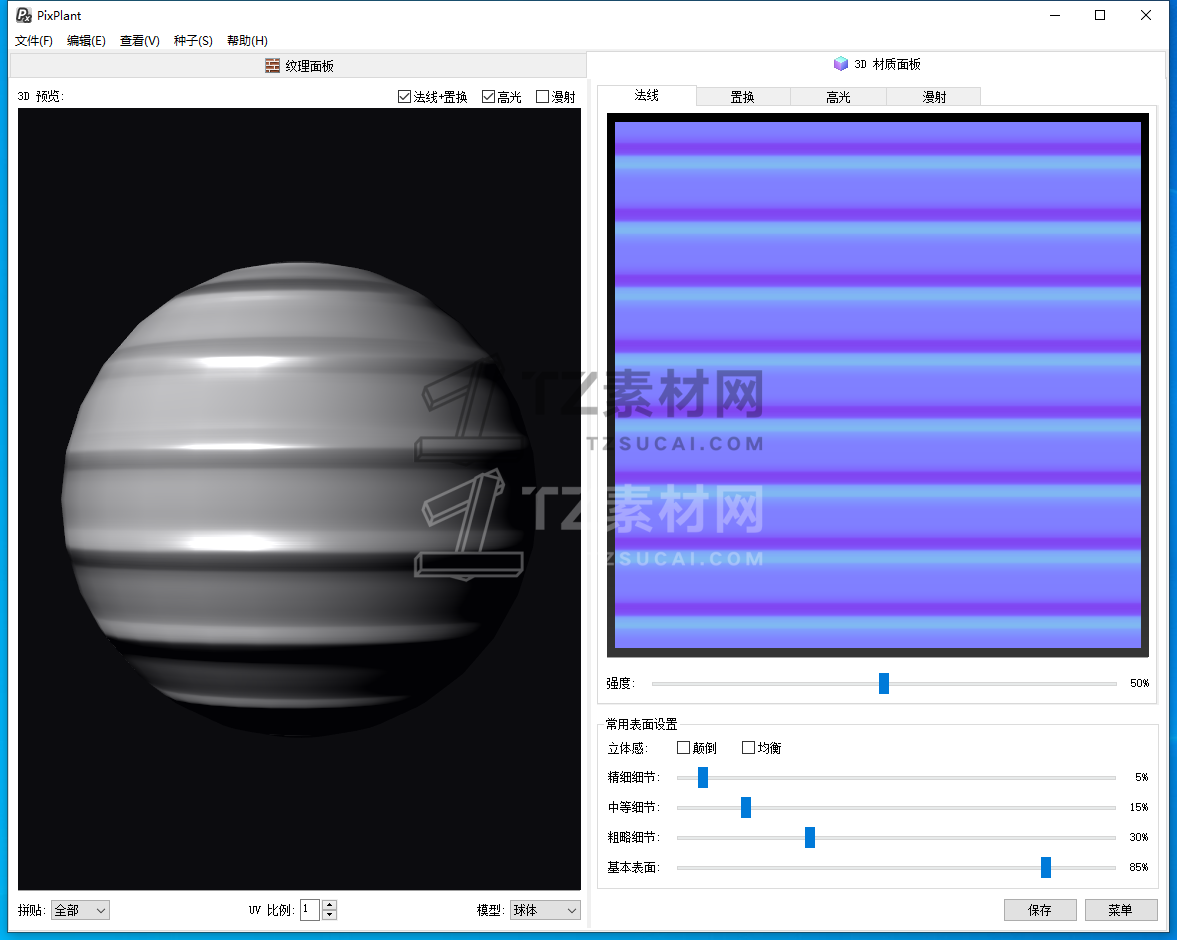This screenshot has width=1177, height=940.
Task: Click the UV 比例 input field
Action: point(310,910)
